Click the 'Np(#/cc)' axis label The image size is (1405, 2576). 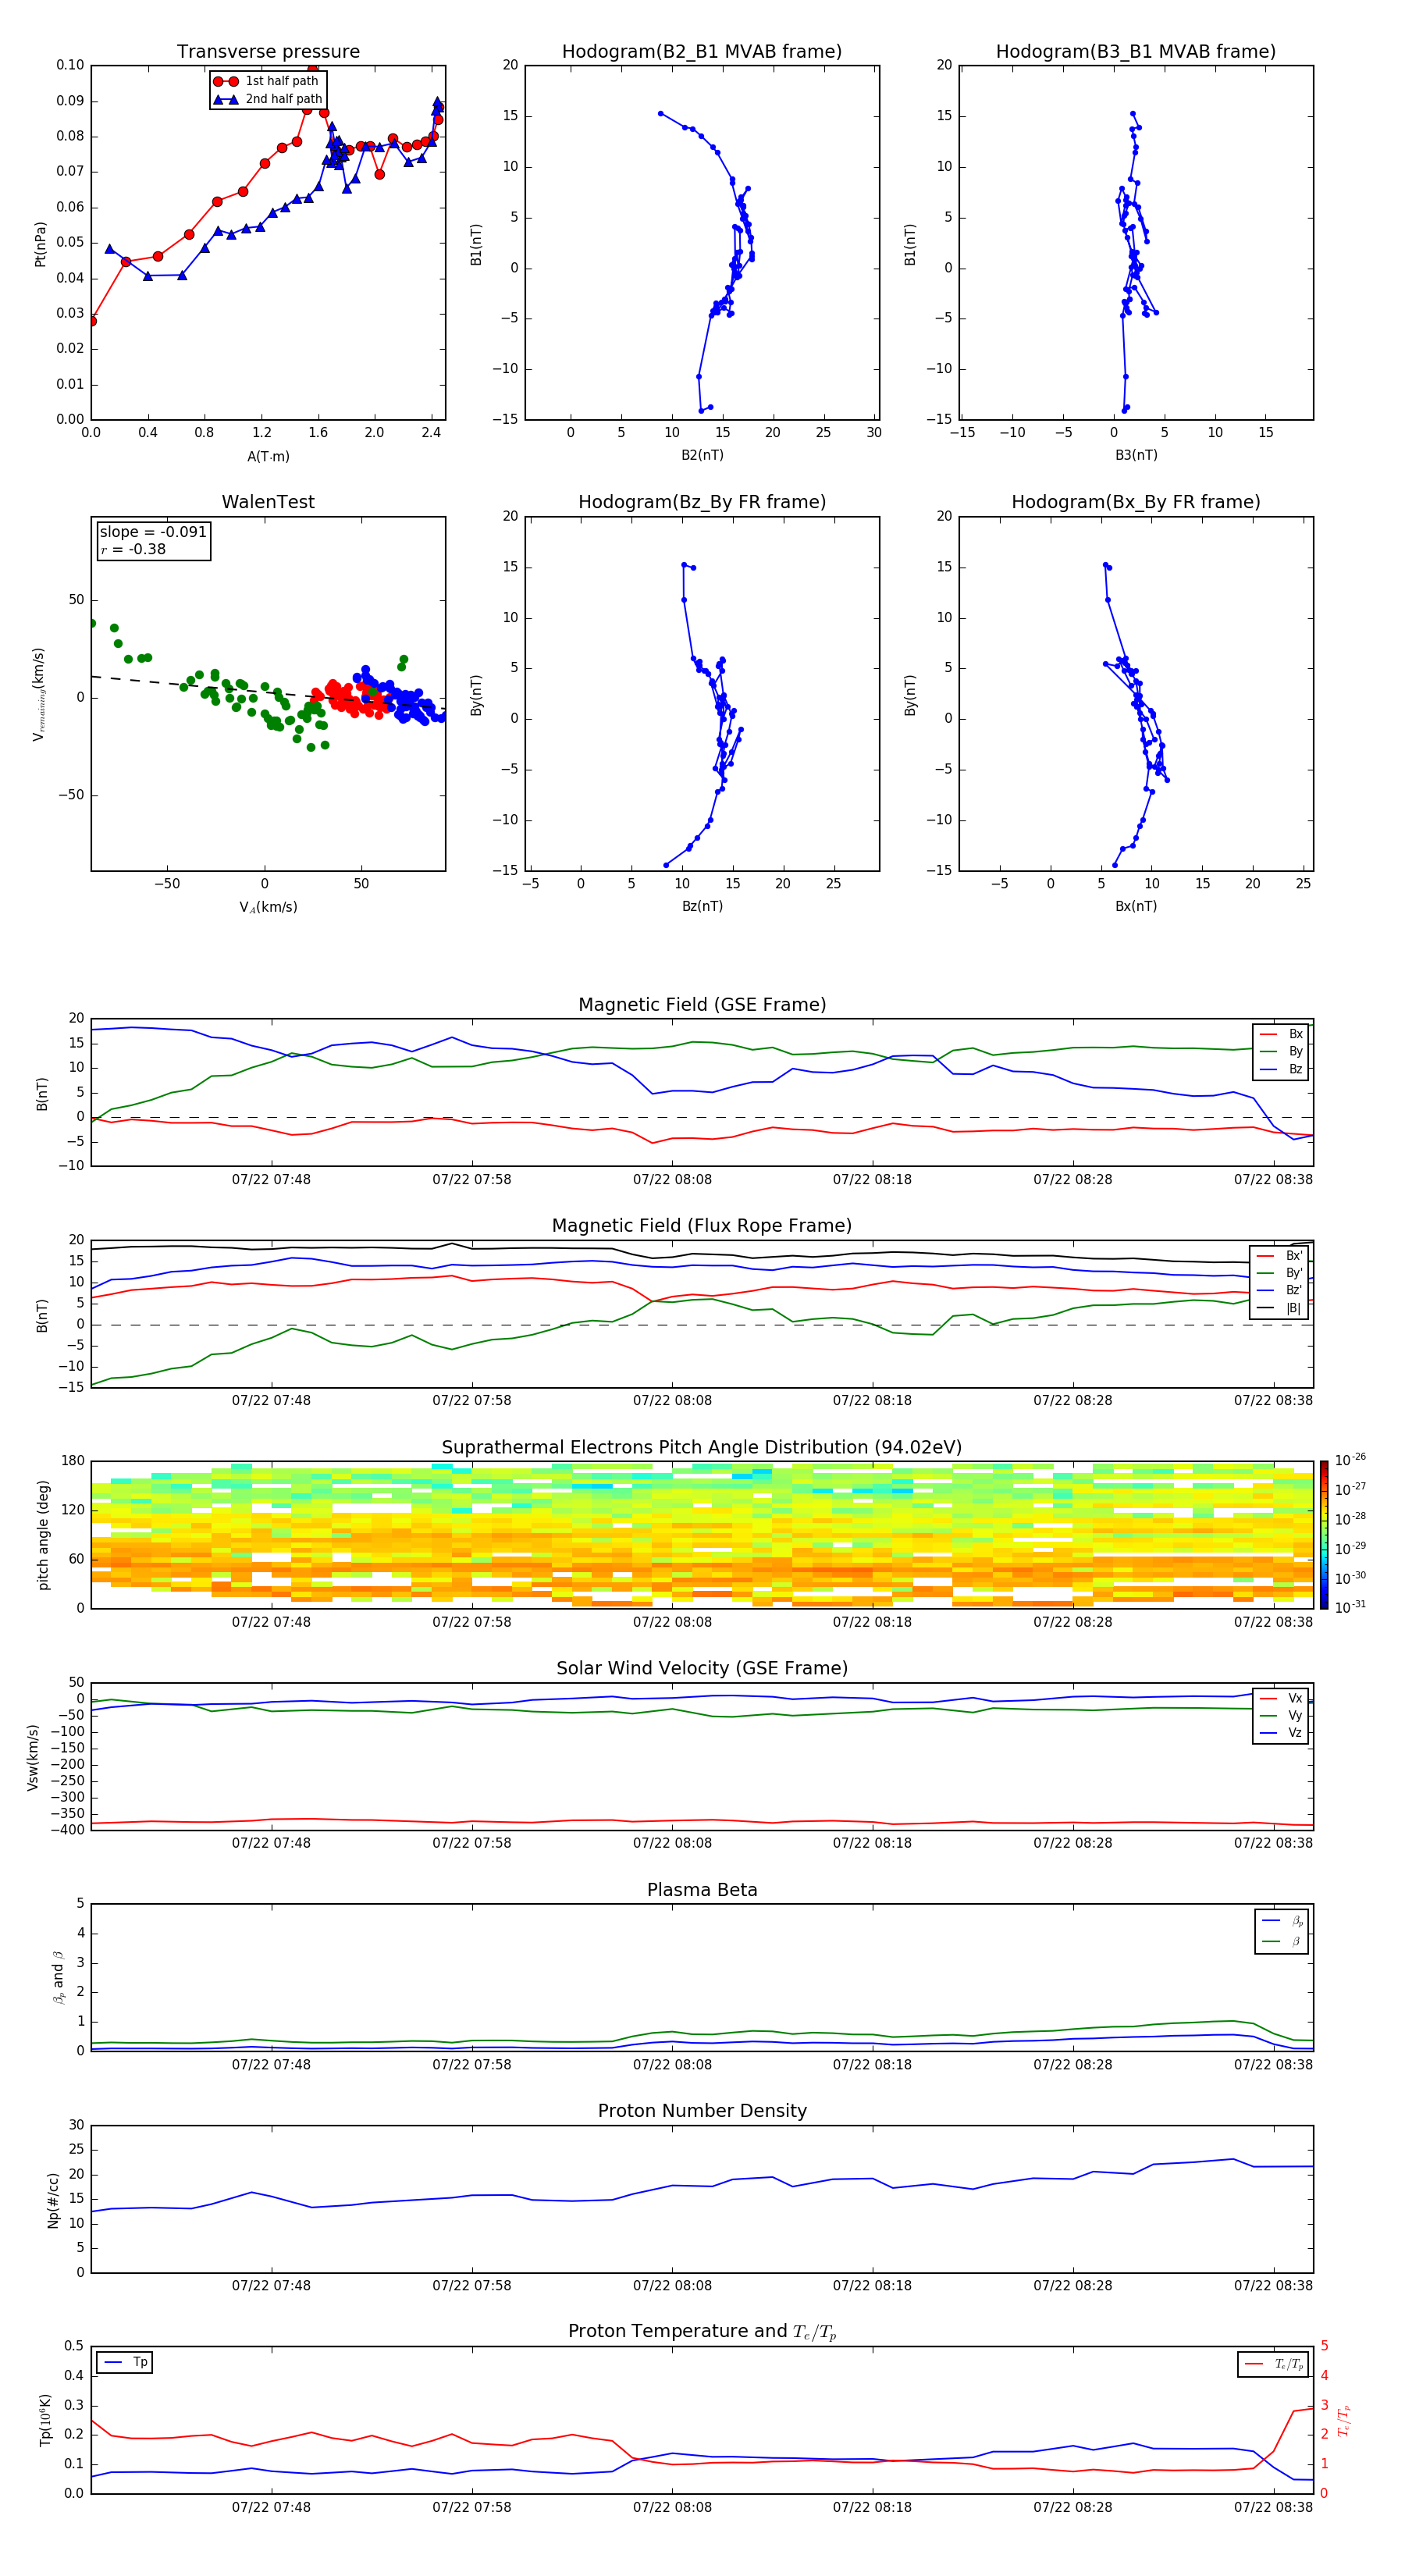[53, 2200]
